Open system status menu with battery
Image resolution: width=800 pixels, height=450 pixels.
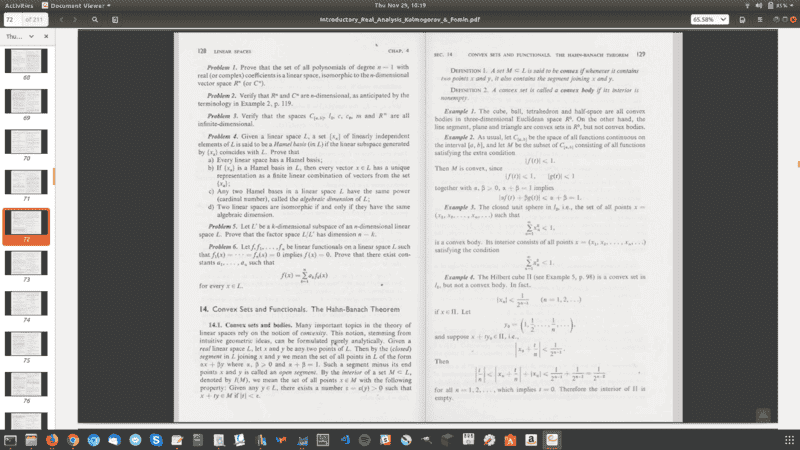(770, 5)
